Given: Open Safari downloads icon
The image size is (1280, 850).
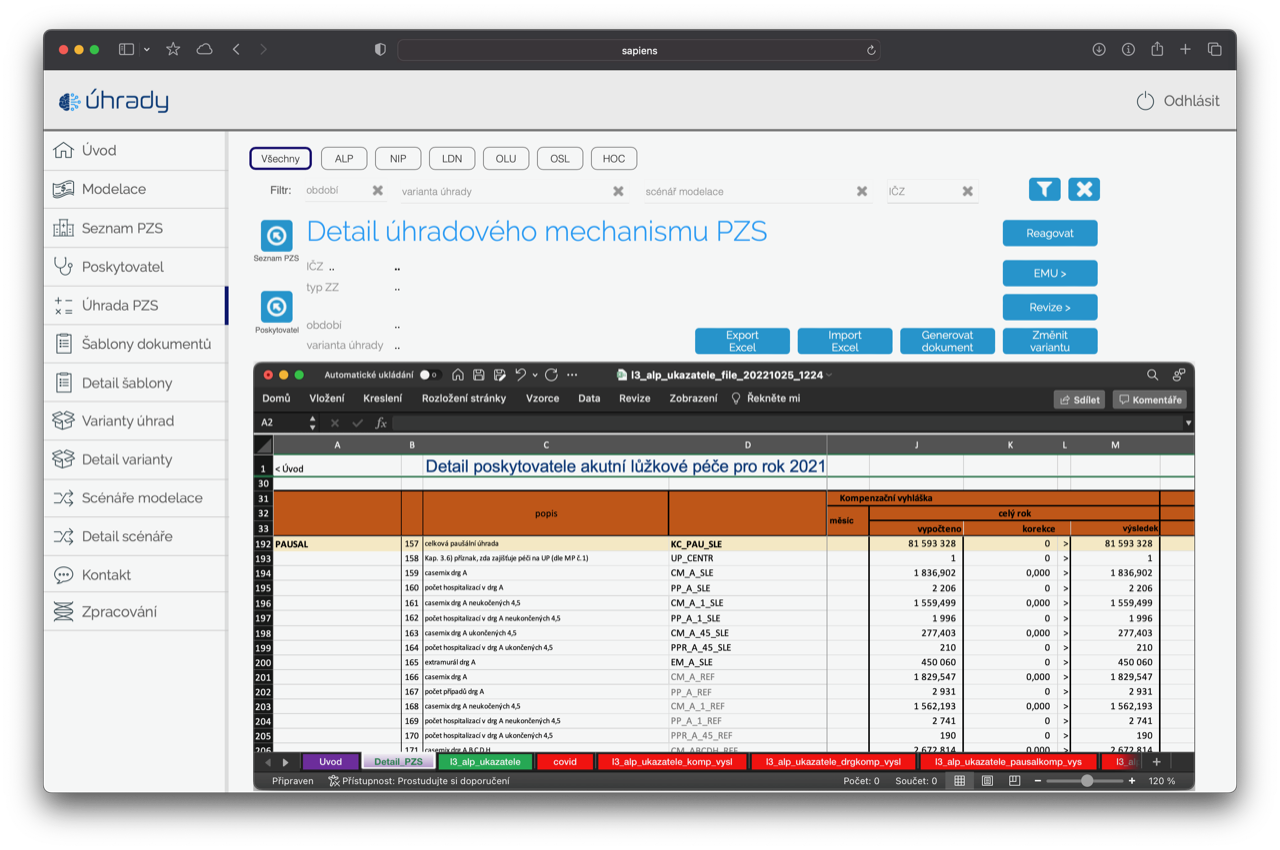Looking at the screenshot, I should click(x=1099, y=49).
